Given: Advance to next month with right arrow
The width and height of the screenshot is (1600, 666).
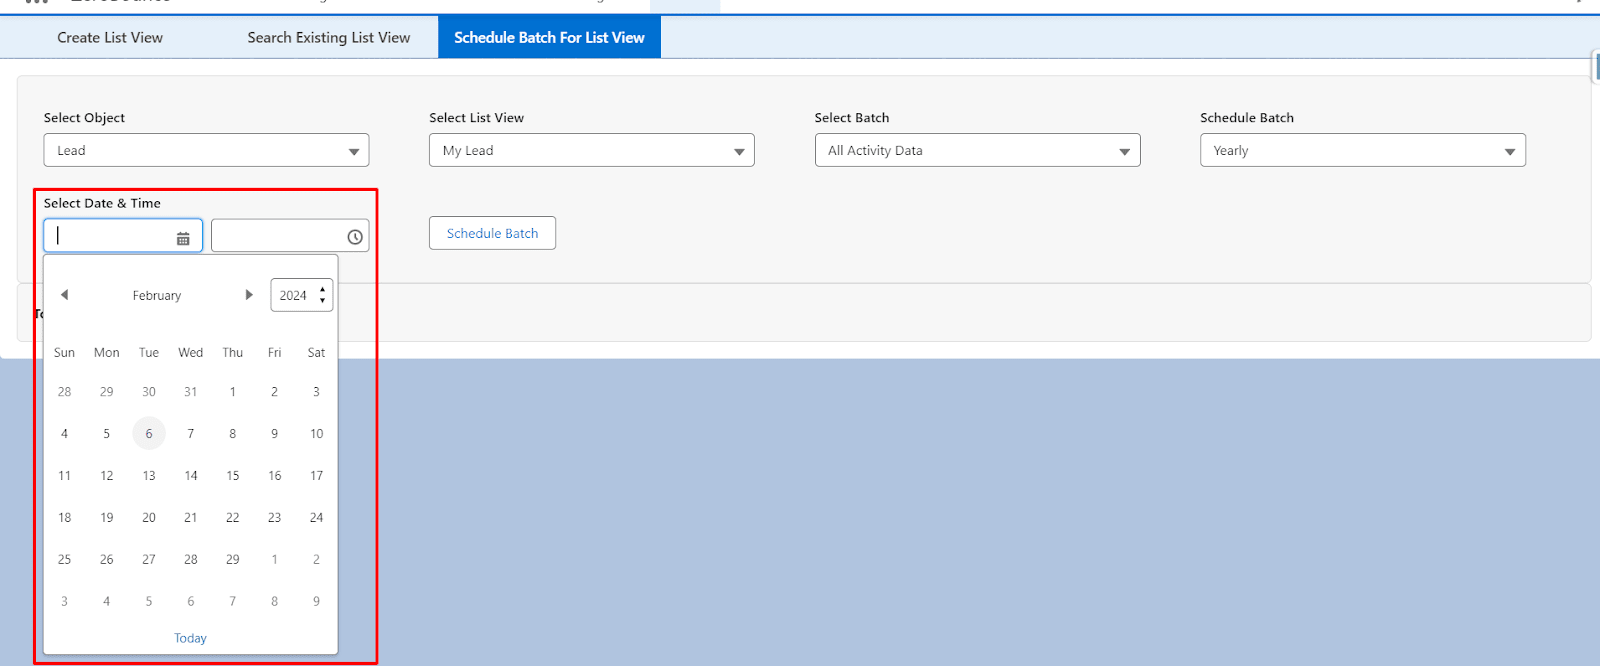Looking at the screenshot, I should (x=249, y=295).
